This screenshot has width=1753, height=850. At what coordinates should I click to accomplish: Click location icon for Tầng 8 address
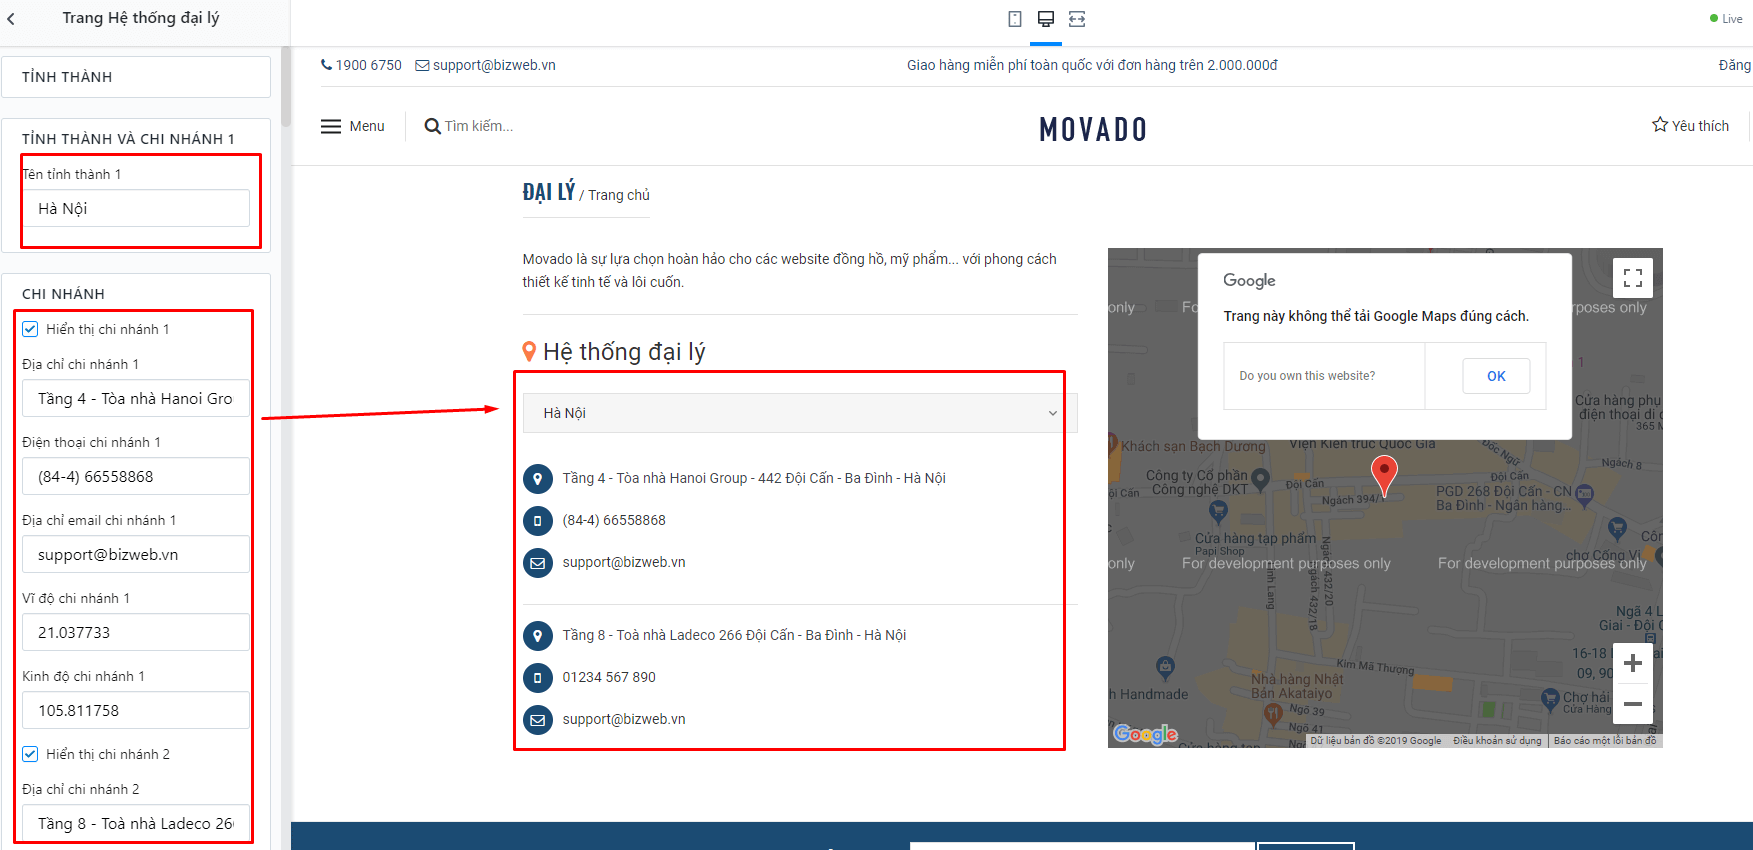[x=538, y=636]
